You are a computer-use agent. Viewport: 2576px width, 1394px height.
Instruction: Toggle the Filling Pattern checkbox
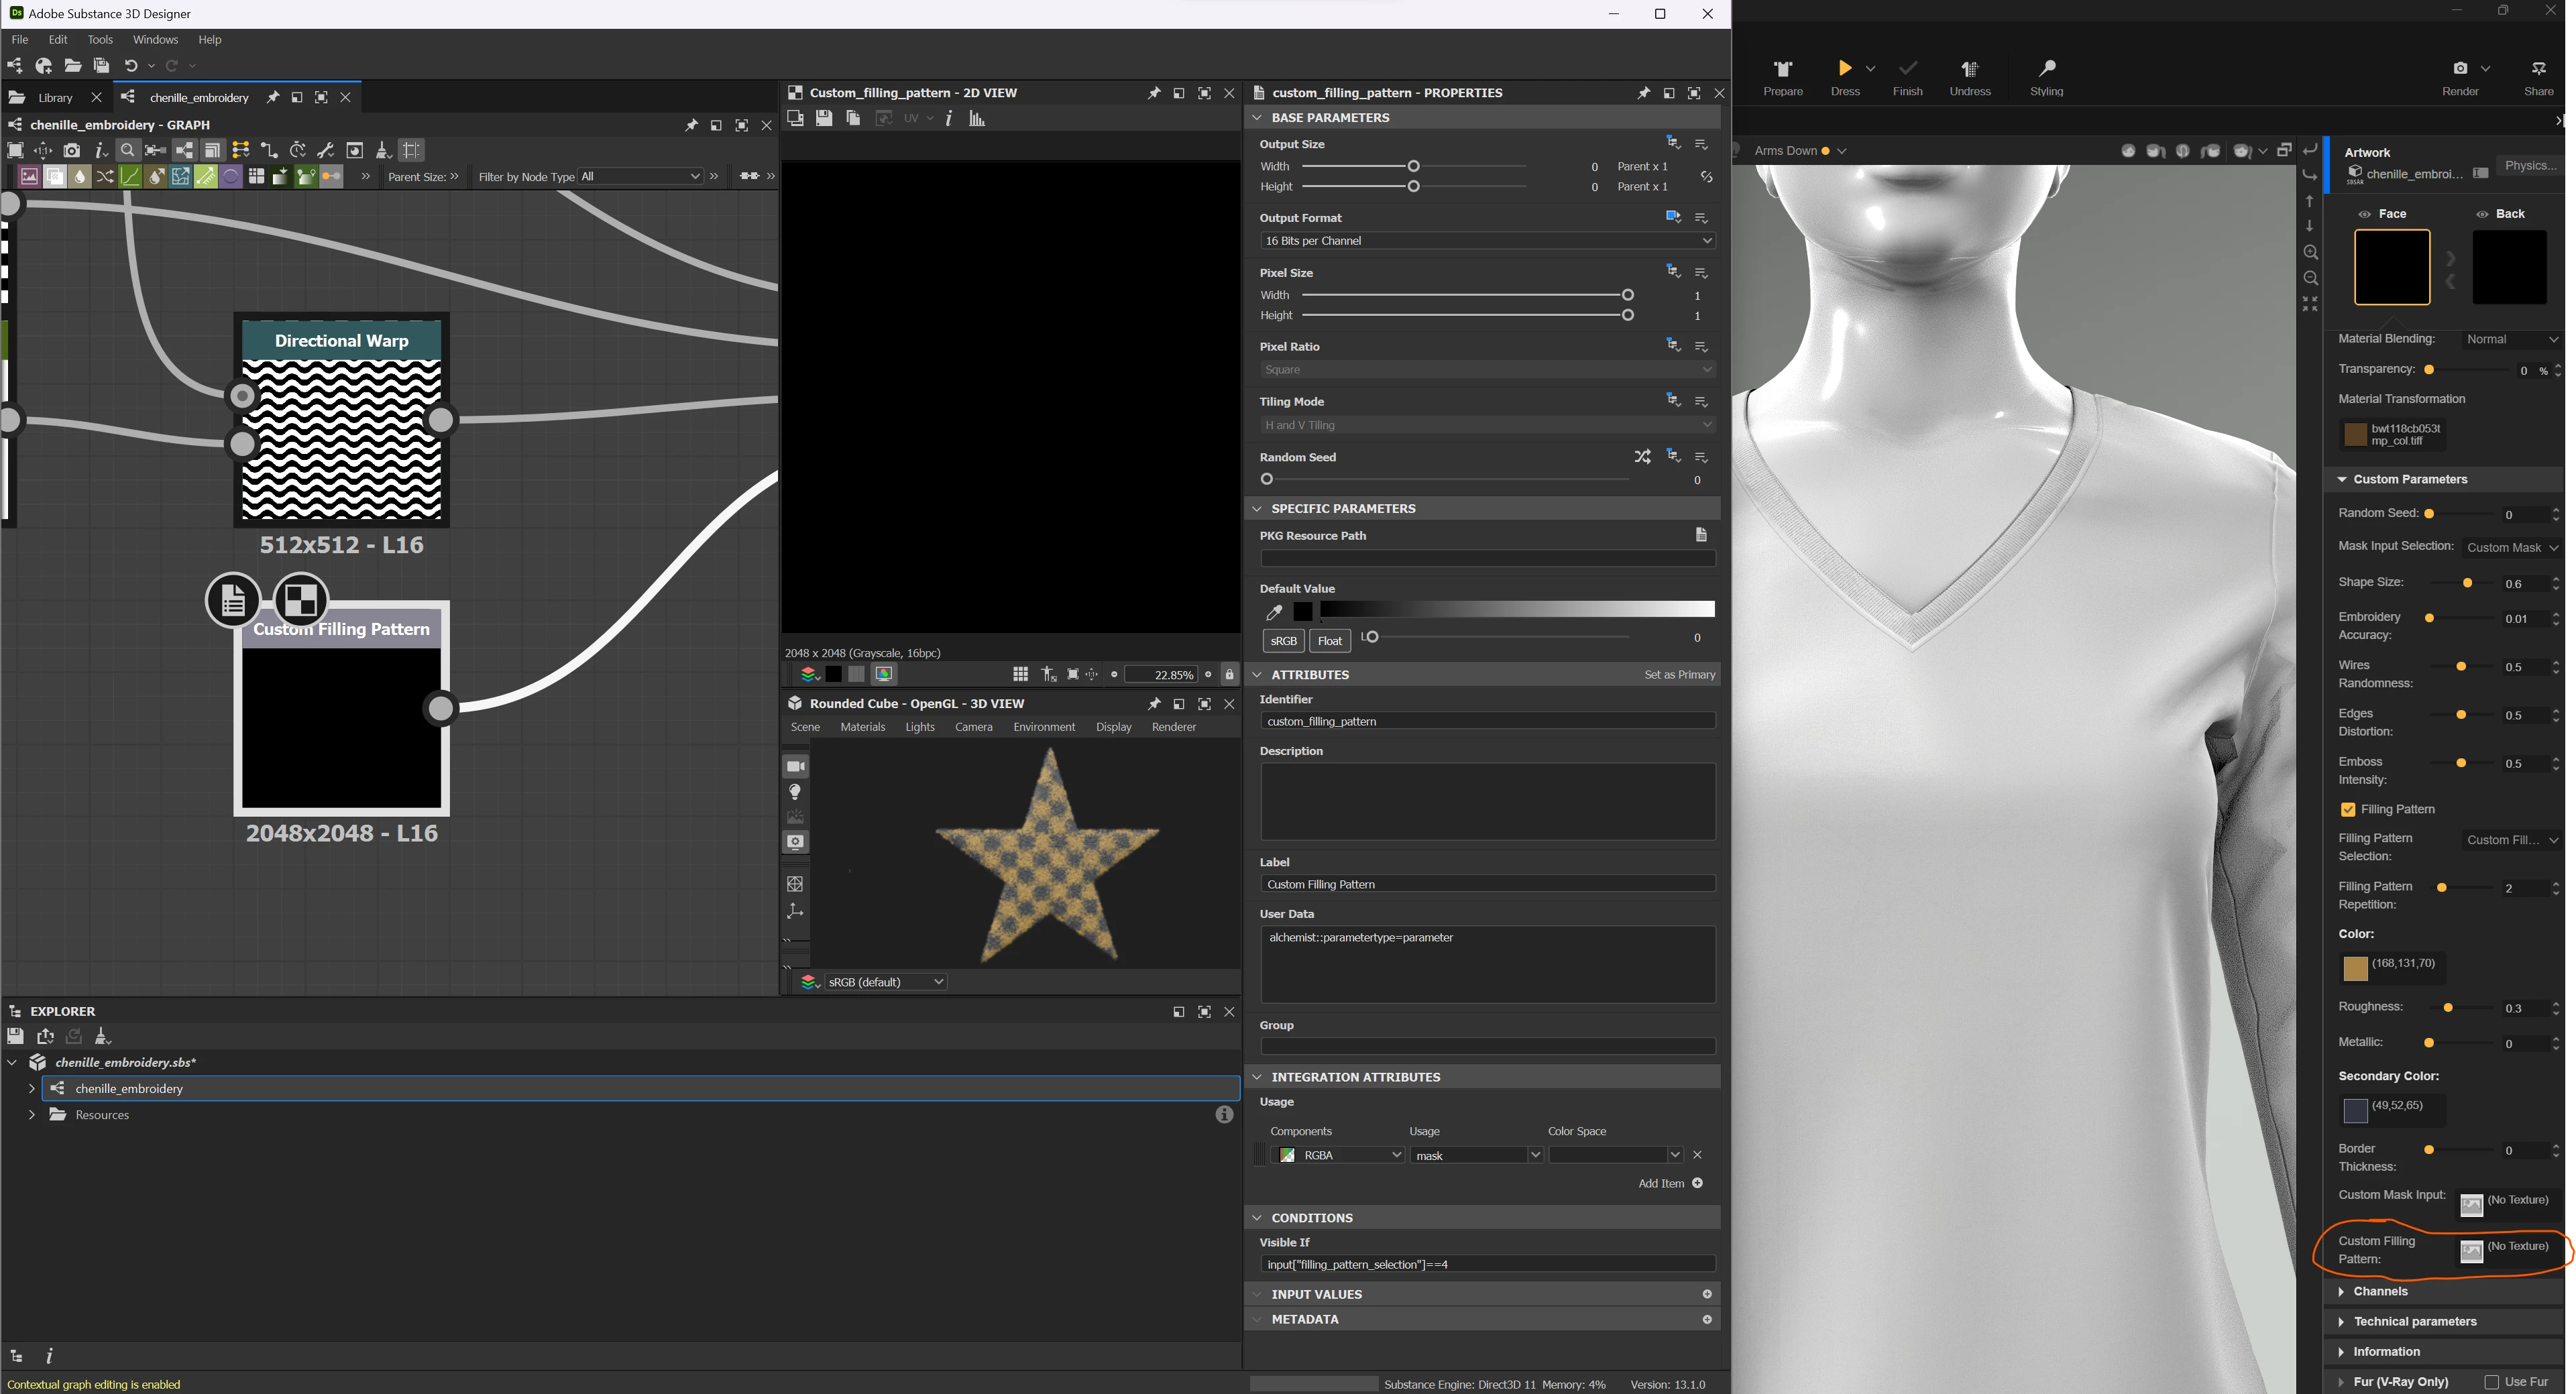(2348, 809)
